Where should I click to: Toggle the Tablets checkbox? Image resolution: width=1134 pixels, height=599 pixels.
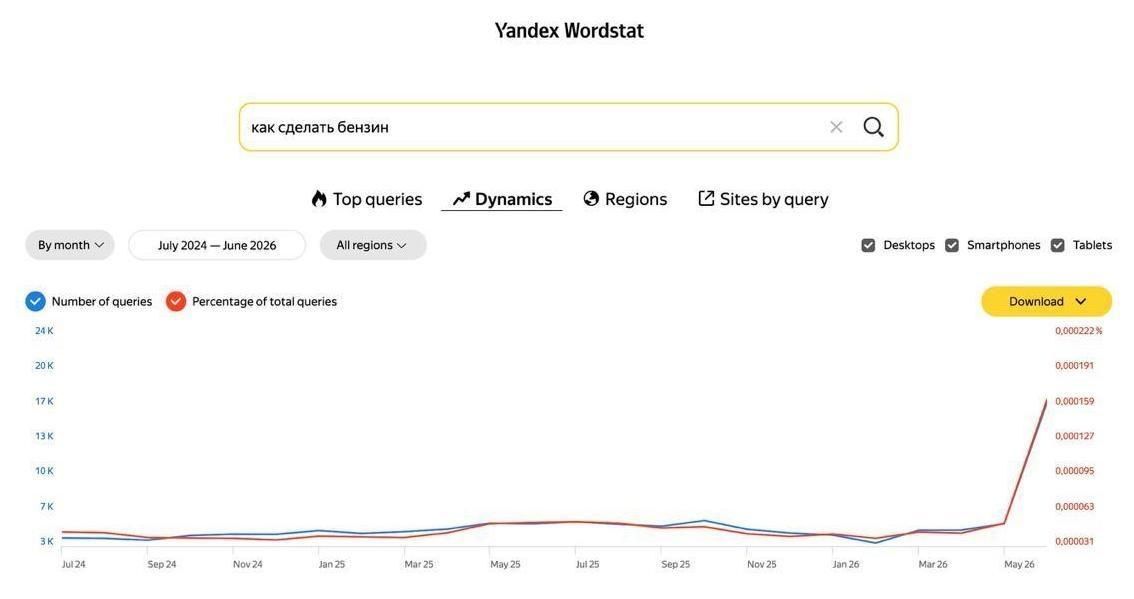[x=1057, y=245]
